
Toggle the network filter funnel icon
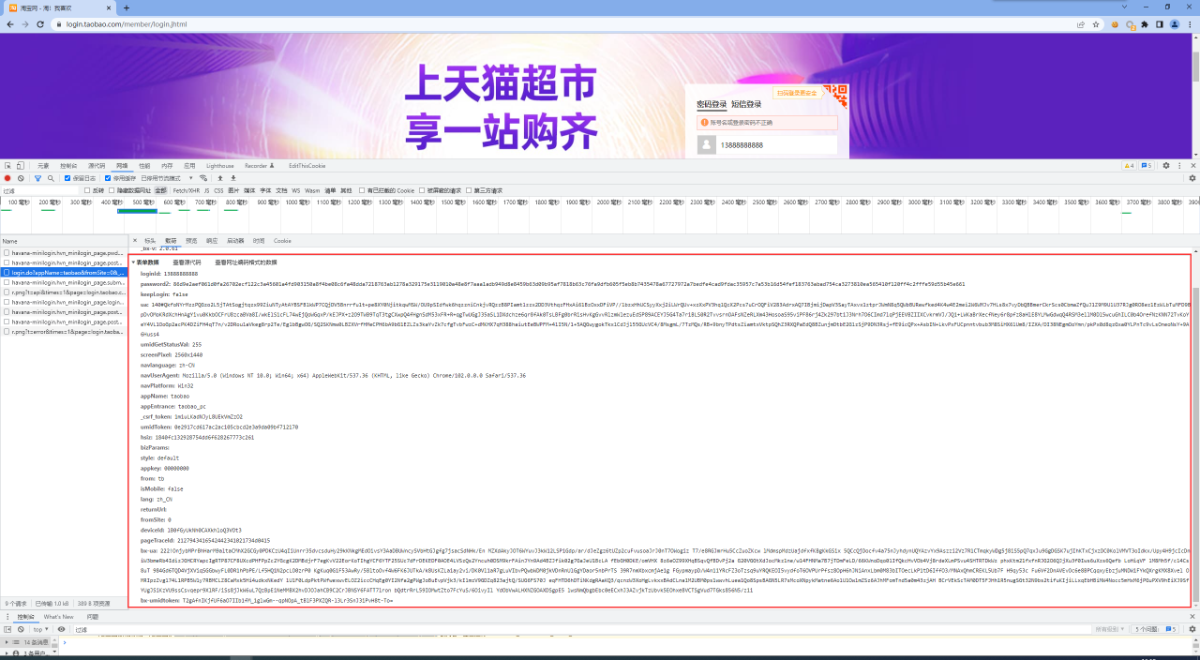click(38, 178)
